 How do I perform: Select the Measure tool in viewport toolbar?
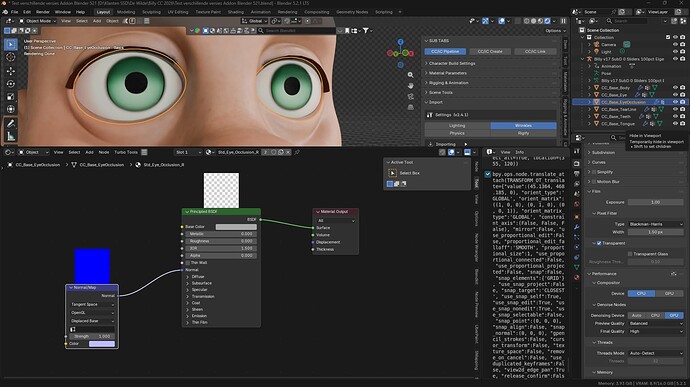pyautogui.click(x=11, y=136)
